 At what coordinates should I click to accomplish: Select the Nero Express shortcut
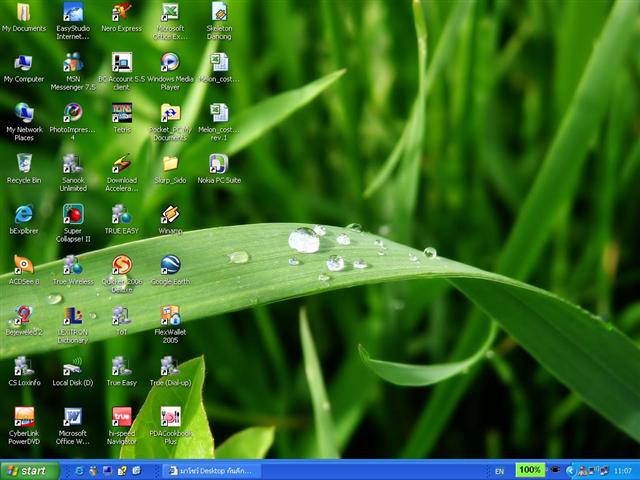pos(122,12)
